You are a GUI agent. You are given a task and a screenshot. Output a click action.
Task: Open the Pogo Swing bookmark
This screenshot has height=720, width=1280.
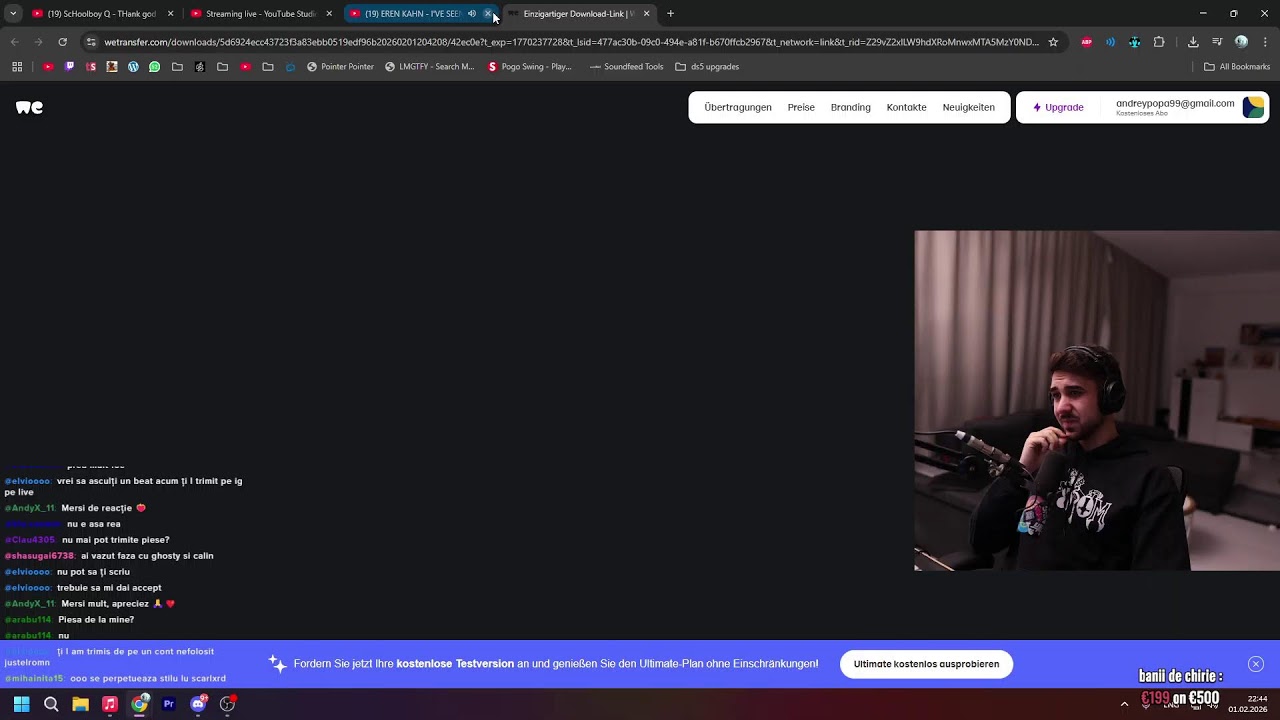click(x=529, y=67)
